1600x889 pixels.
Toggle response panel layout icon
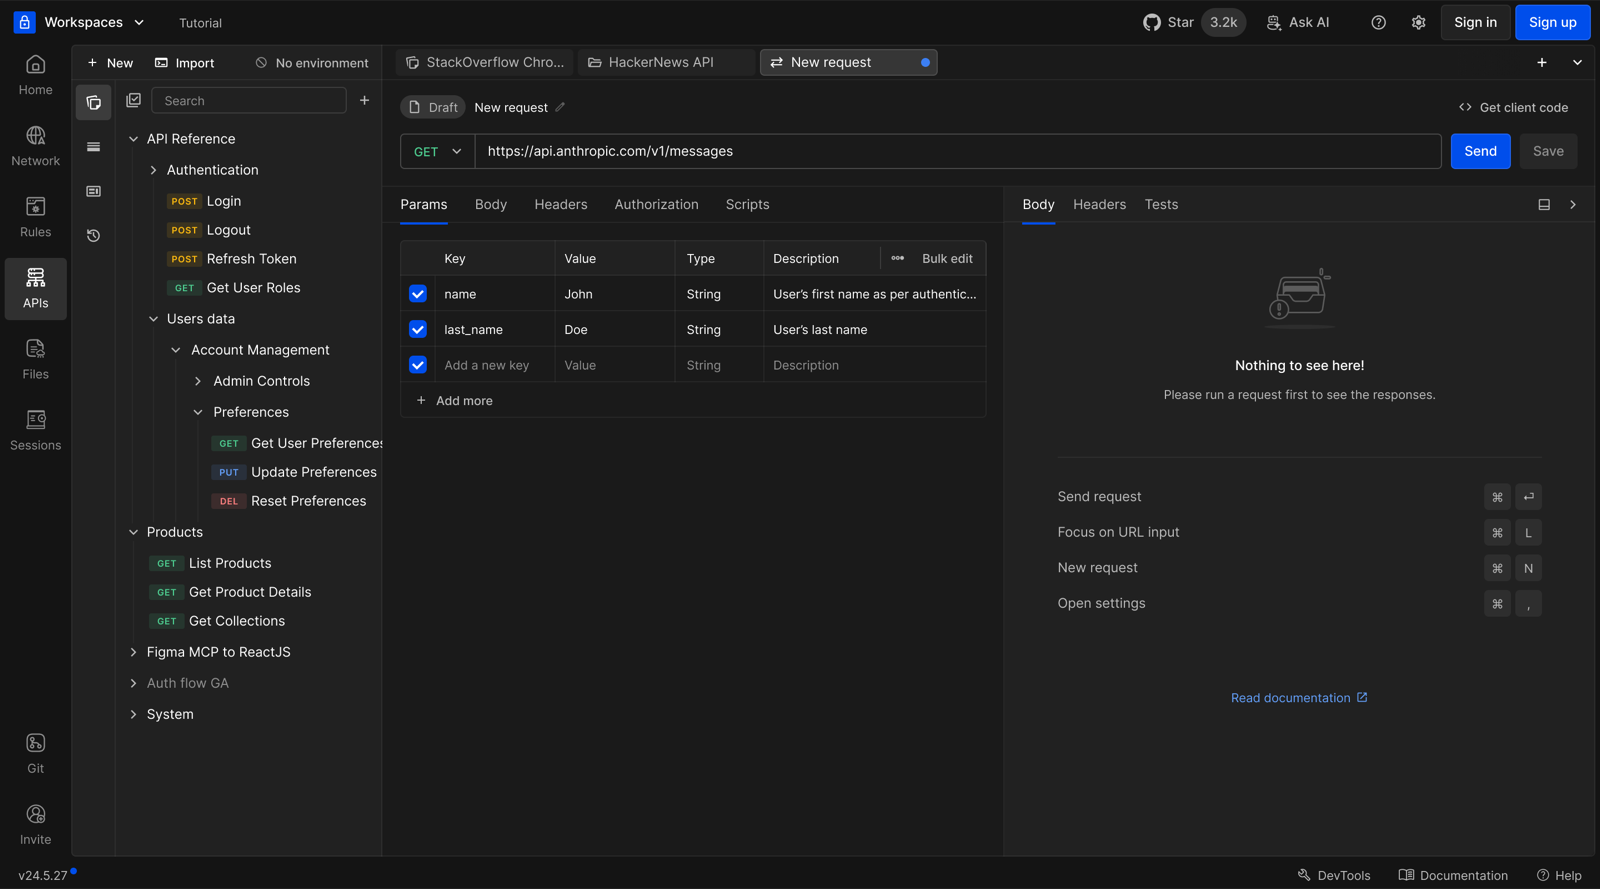[1544, 204]
